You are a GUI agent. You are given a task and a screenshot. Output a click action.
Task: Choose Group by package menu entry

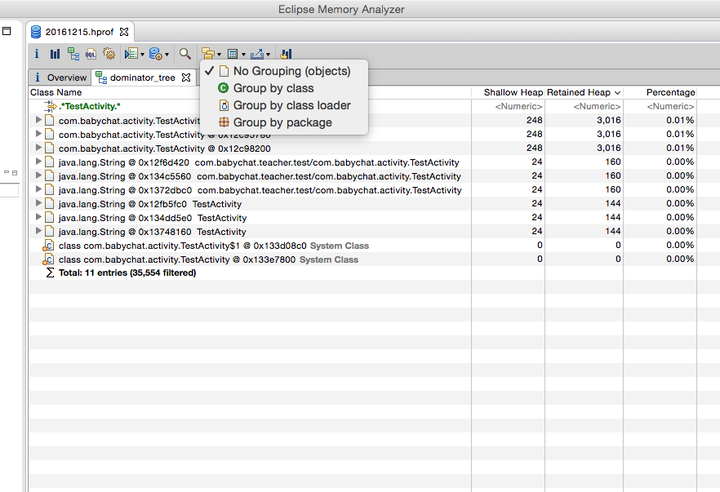[285, 123]
